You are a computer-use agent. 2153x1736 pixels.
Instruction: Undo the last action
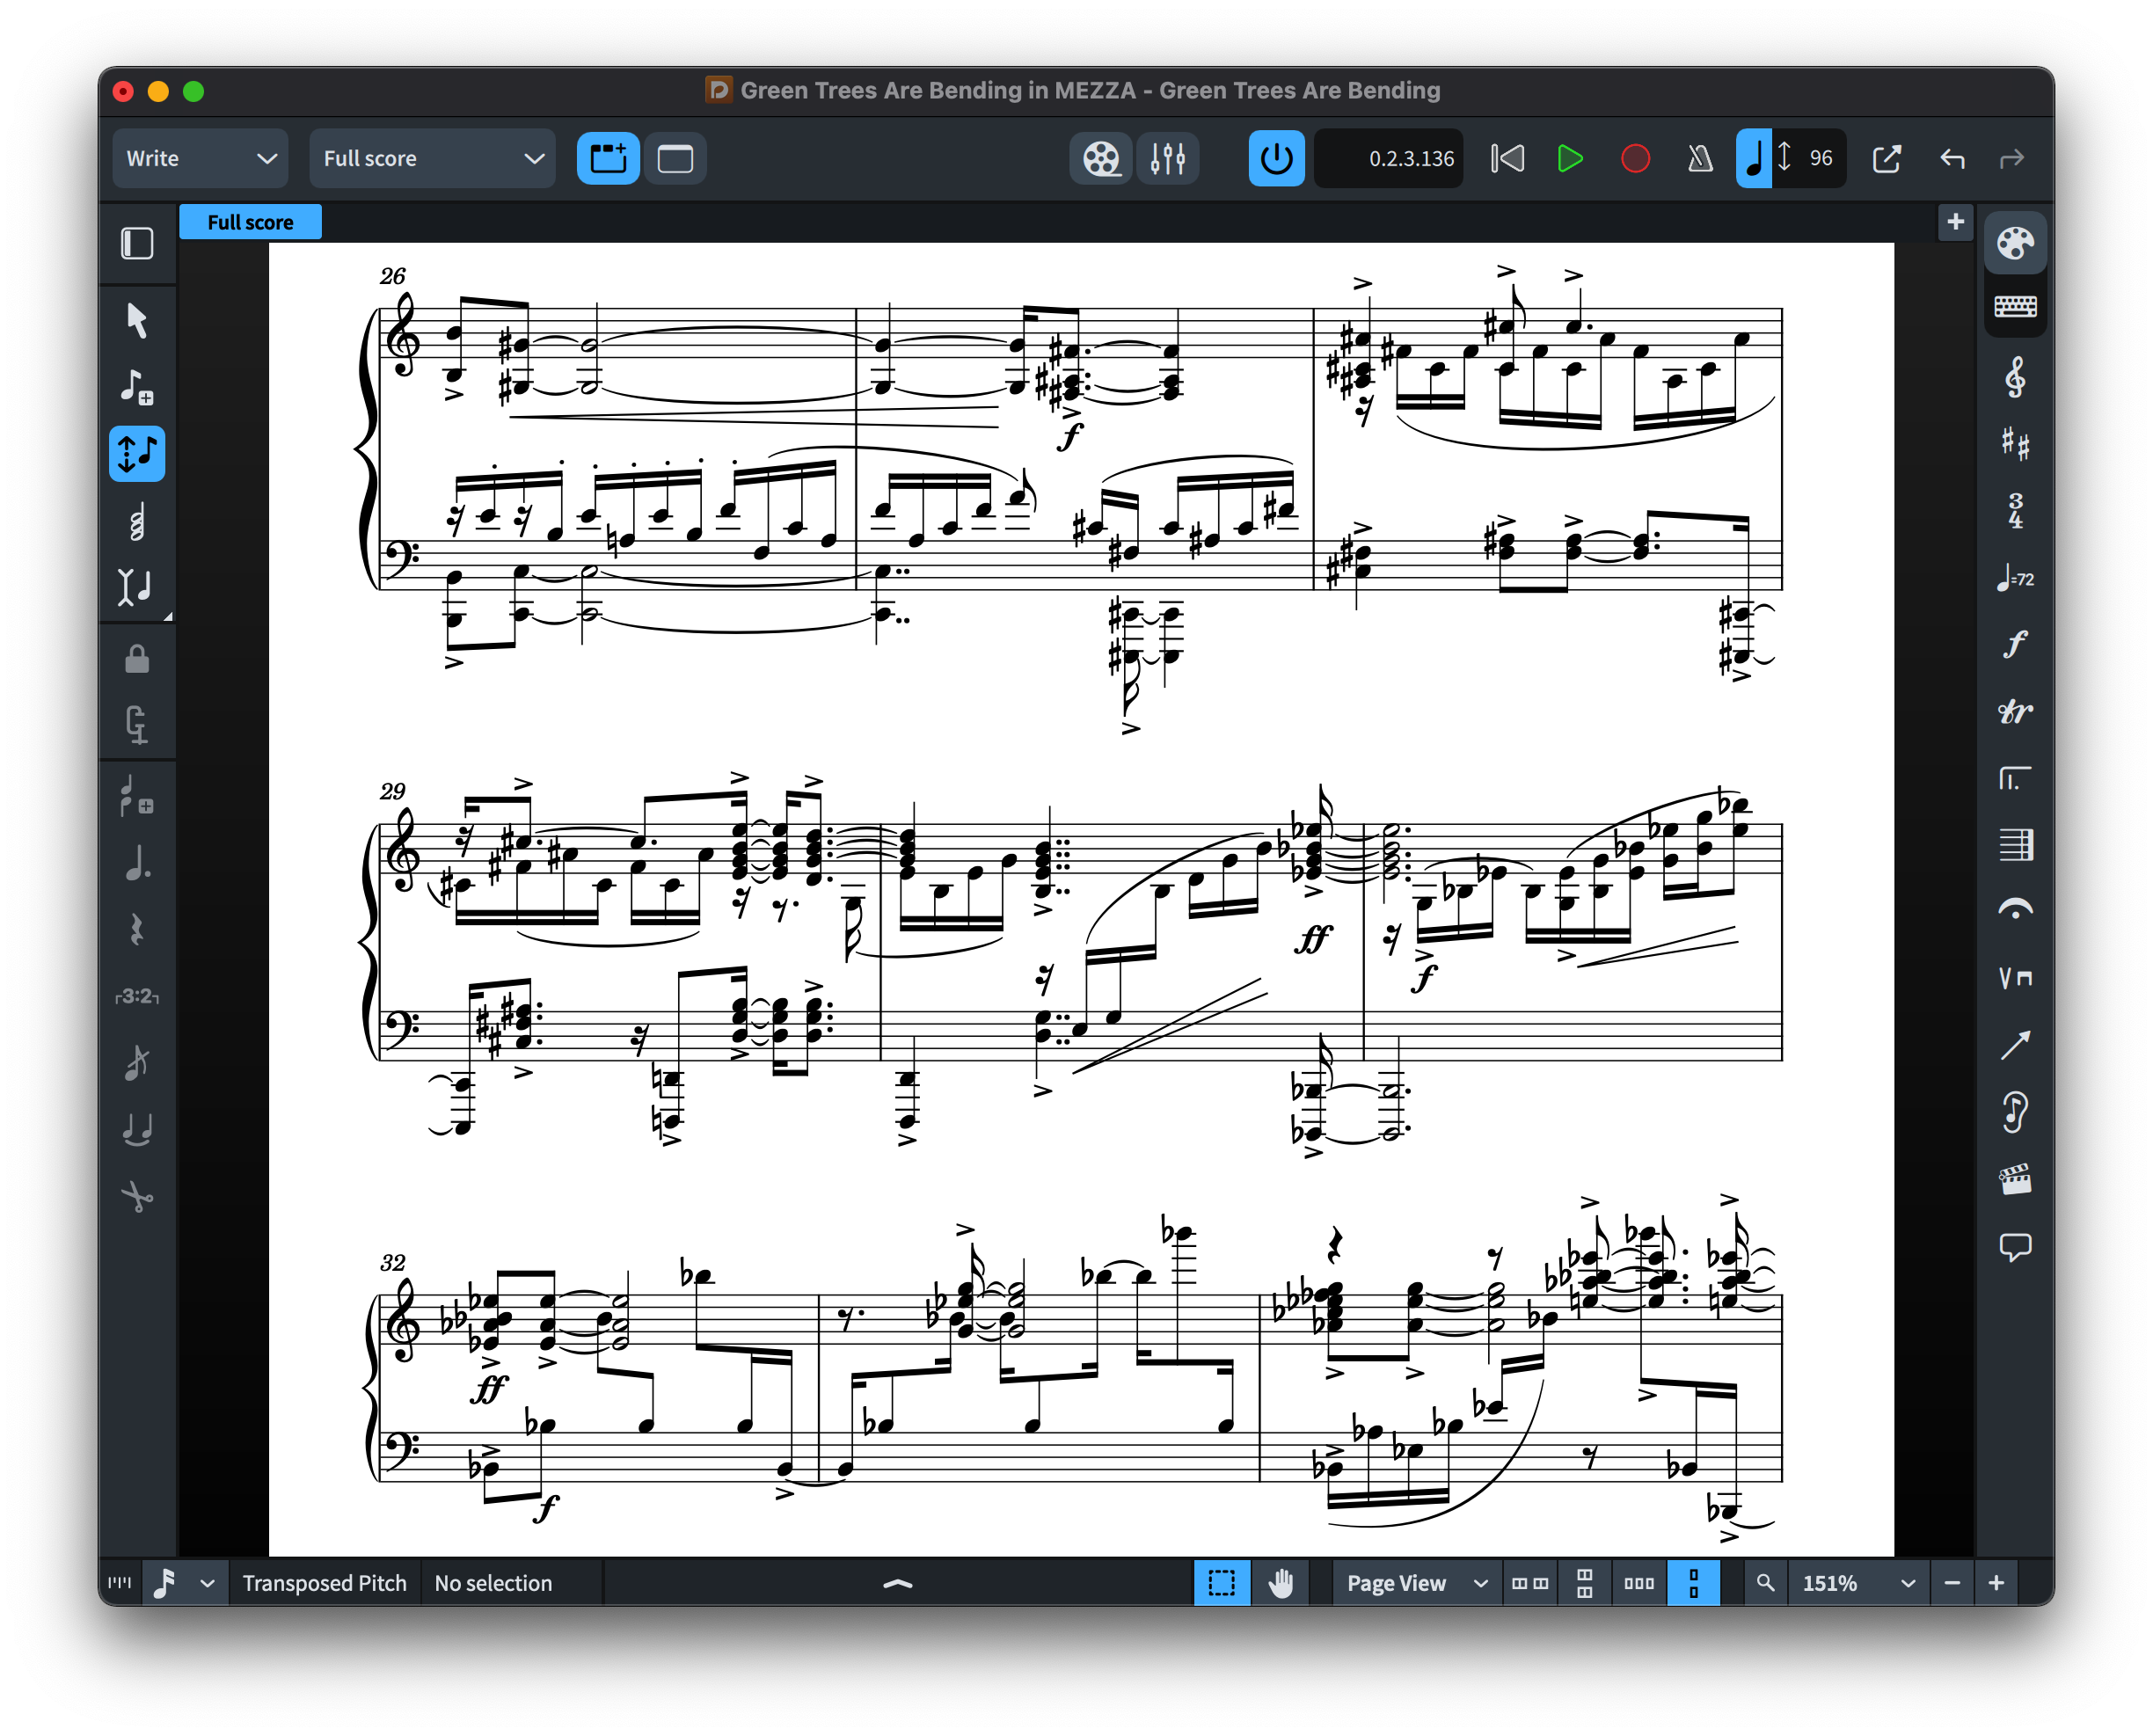[x=1952, y=158]
